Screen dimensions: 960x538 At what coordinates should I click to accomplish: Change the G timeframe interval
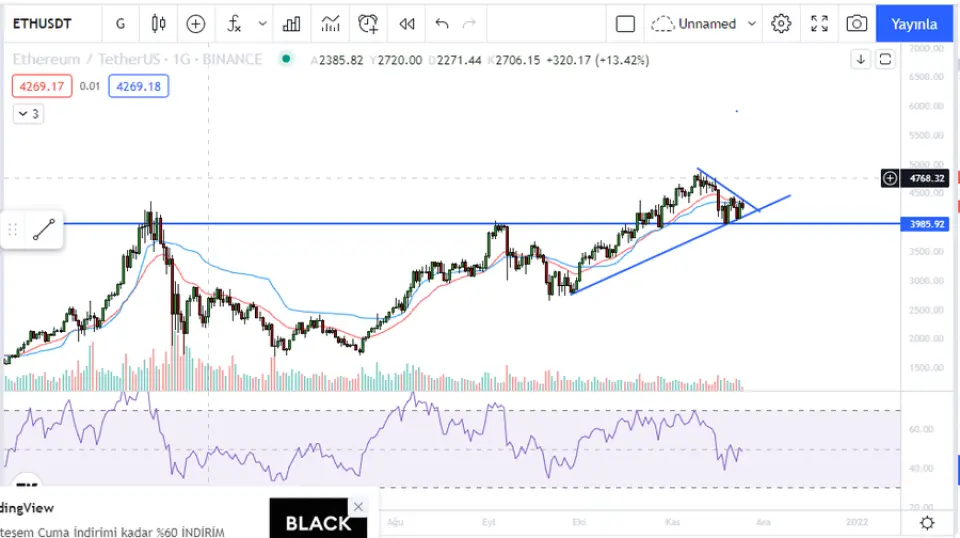coord(120,23)
